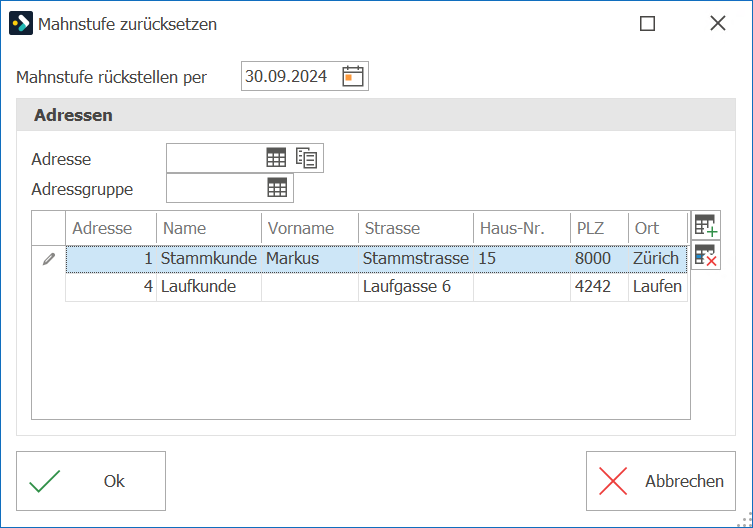Click the Adresse multi-select list icon

click(306, 158)
